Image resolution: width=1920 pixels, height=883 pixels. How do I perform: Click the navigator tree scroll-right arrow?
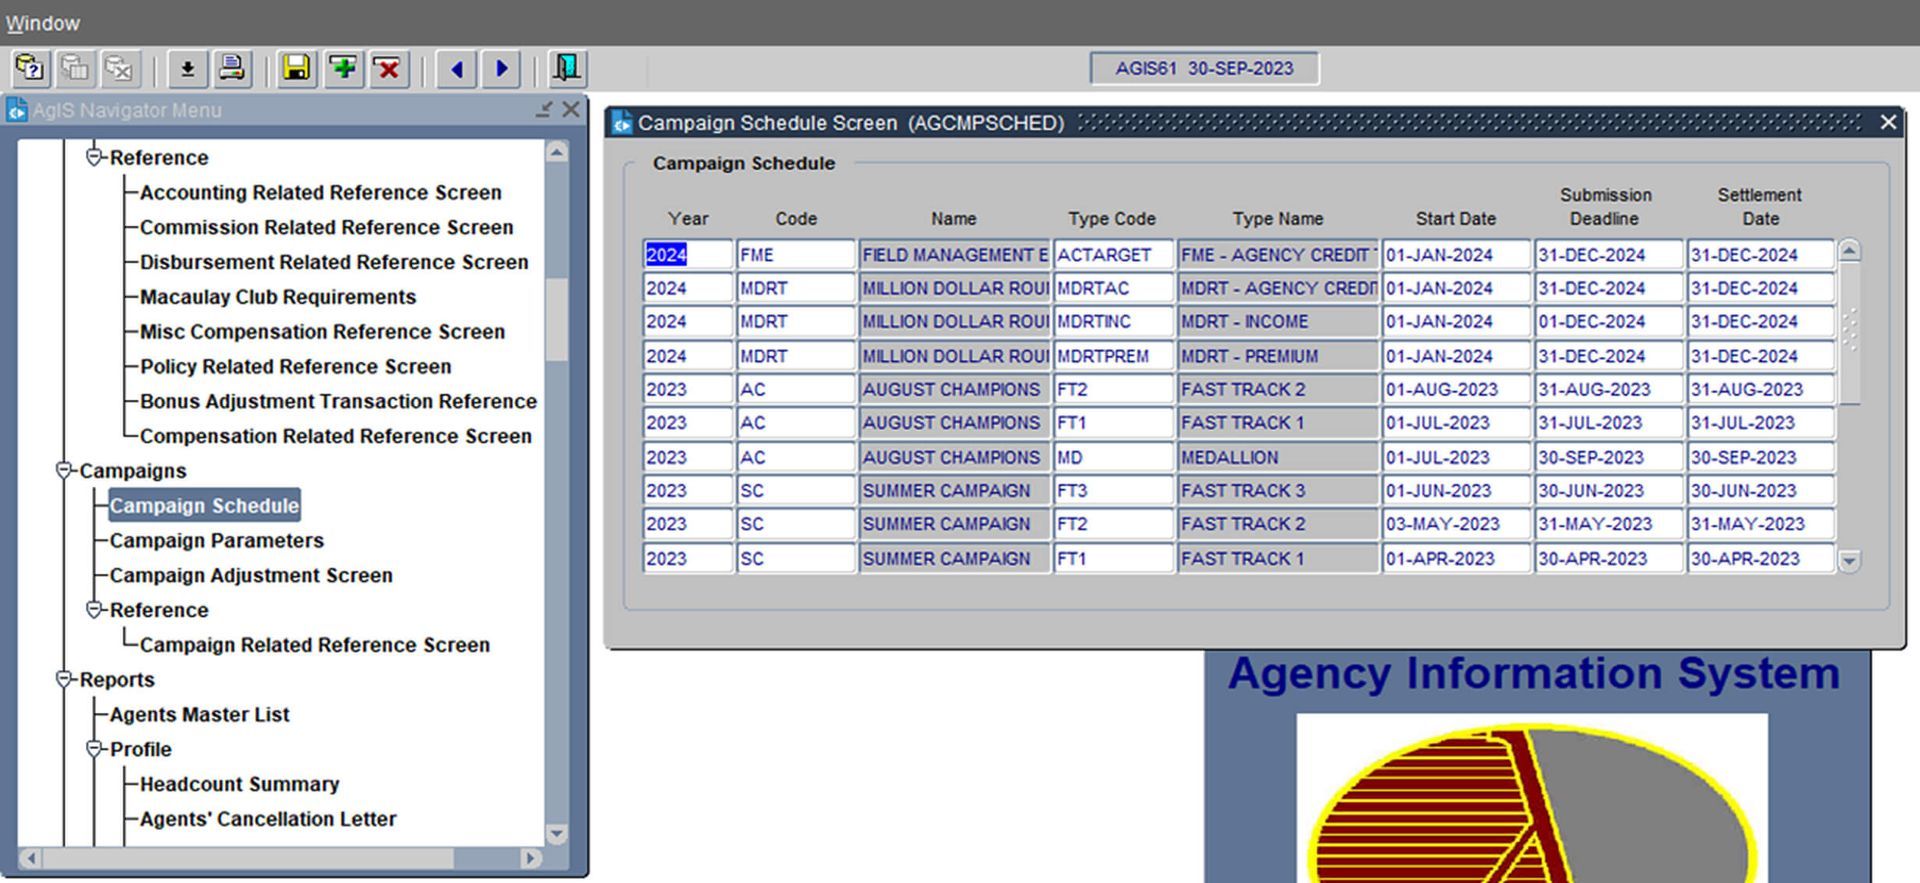point(532,858)
